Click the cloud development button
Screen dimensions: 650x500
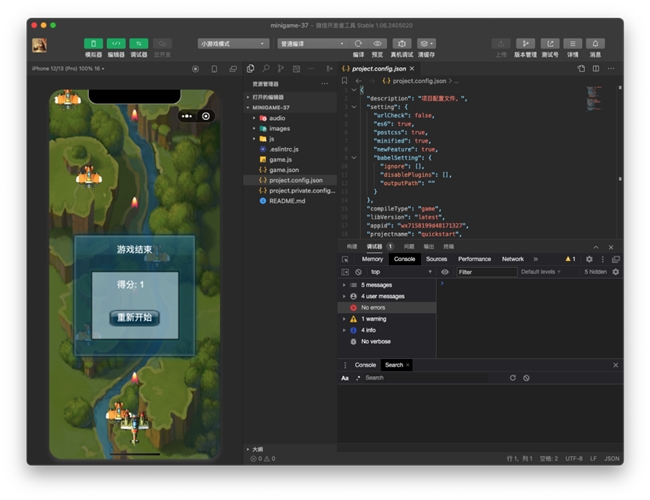click(162, 44)
